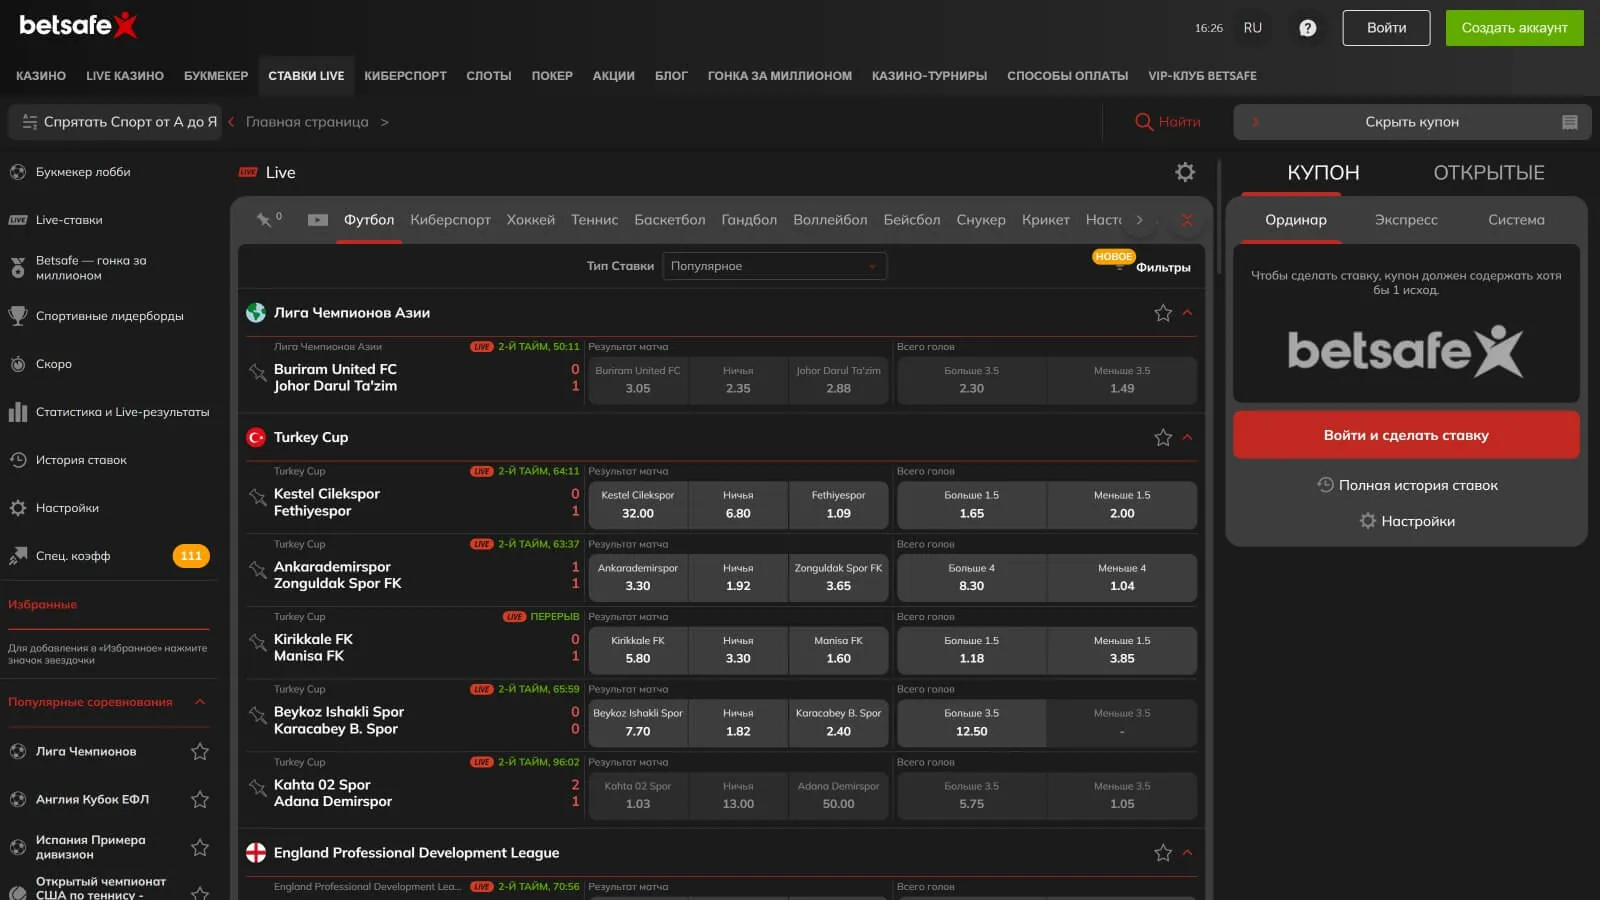Pin the Kahta 02 Spor match
Image resolution: width=1600 pixels, height=900 pixels.
pos(257,787)
